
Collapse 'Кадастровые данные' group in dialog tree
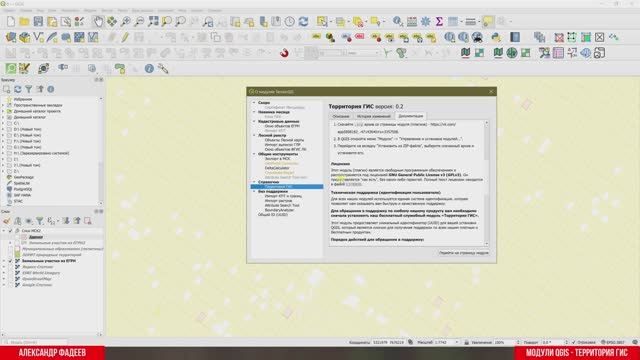point(254,121)
